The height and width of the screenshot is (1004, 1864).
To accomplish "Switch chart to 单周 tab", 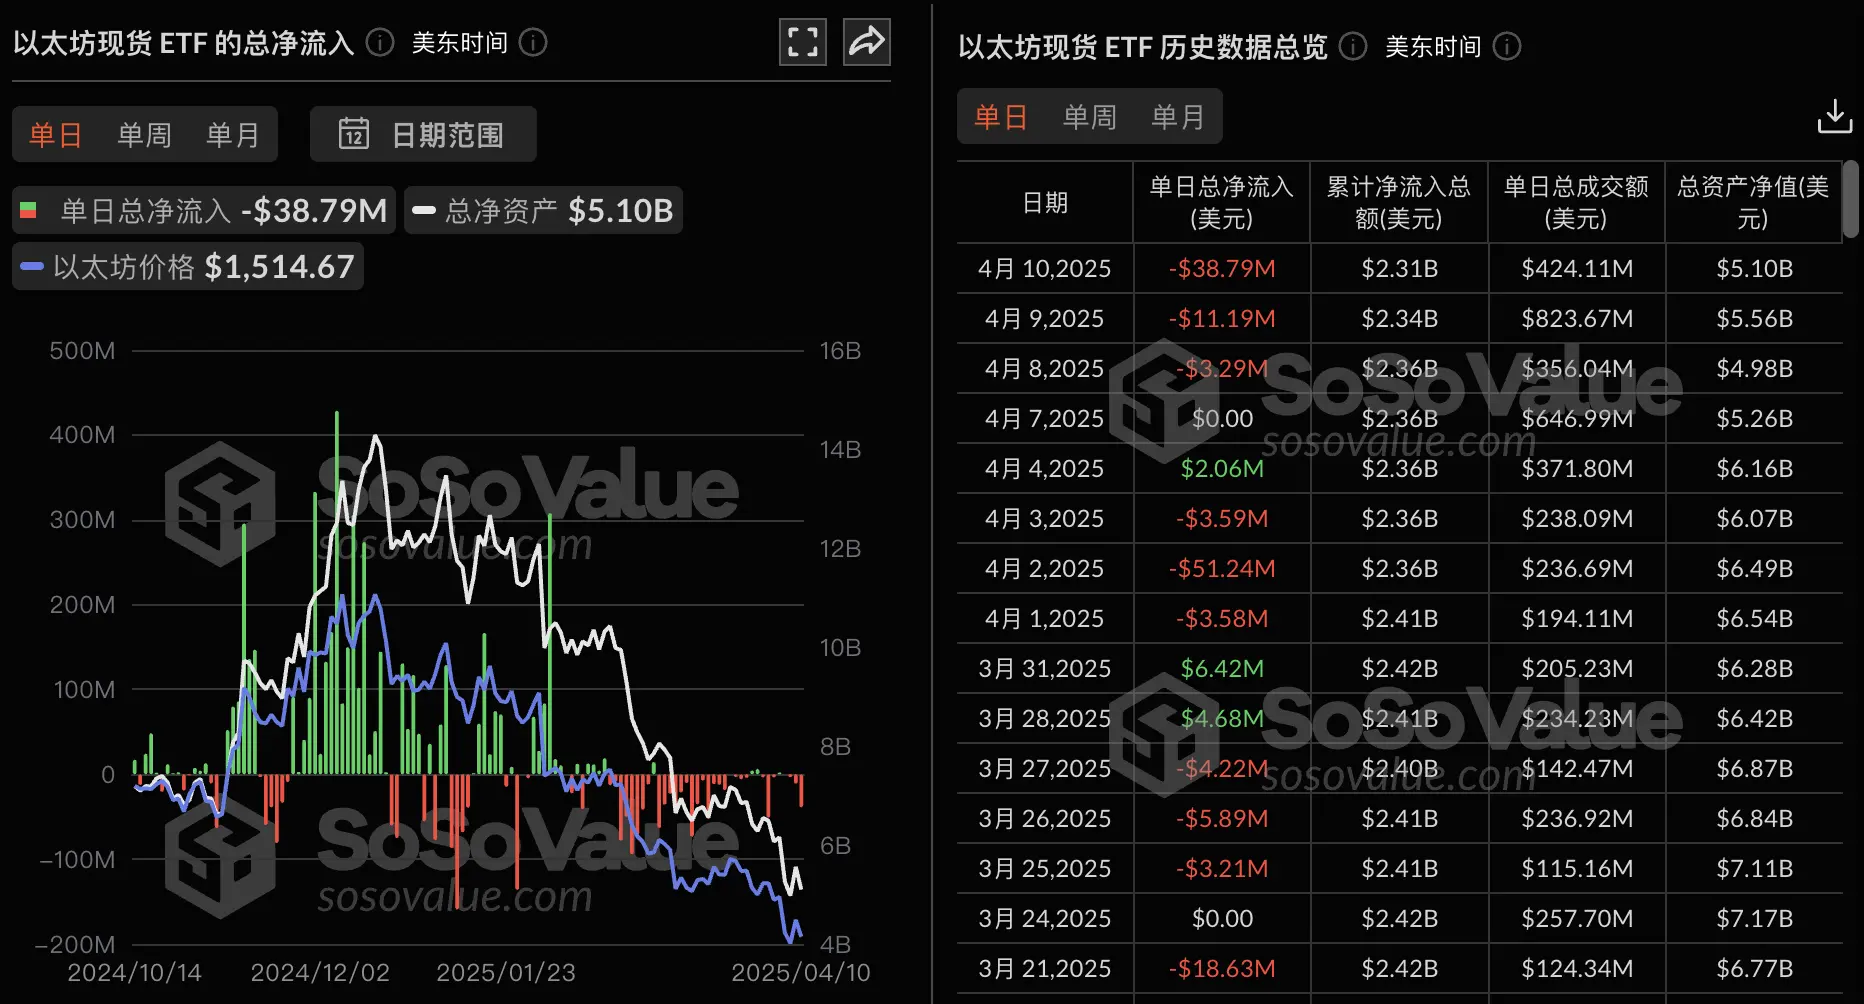I will pos(144,134).
